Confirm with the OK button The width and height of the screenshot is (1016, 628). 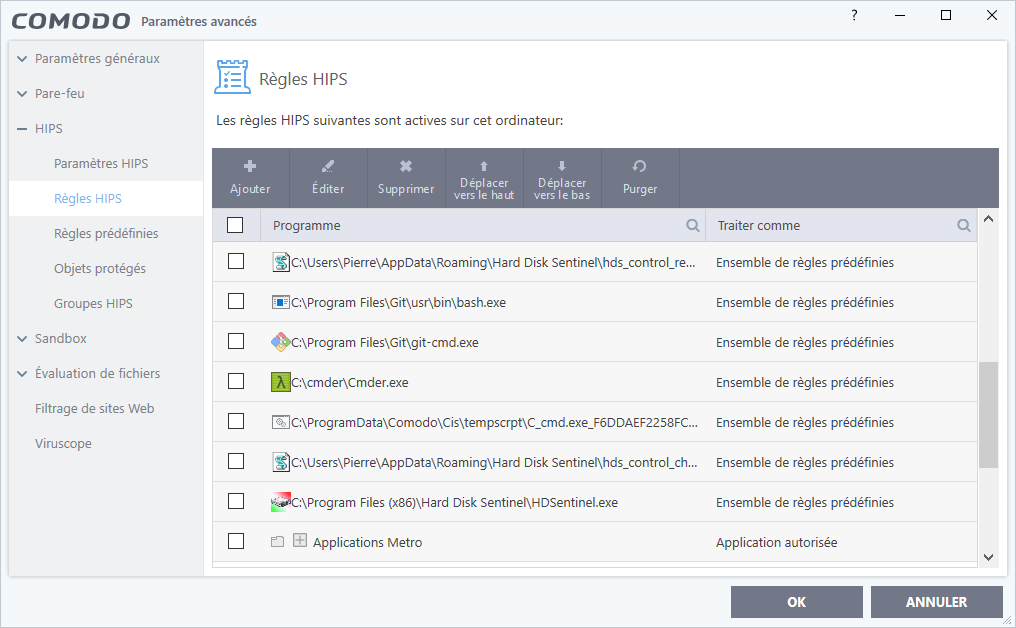pos(796,602)
